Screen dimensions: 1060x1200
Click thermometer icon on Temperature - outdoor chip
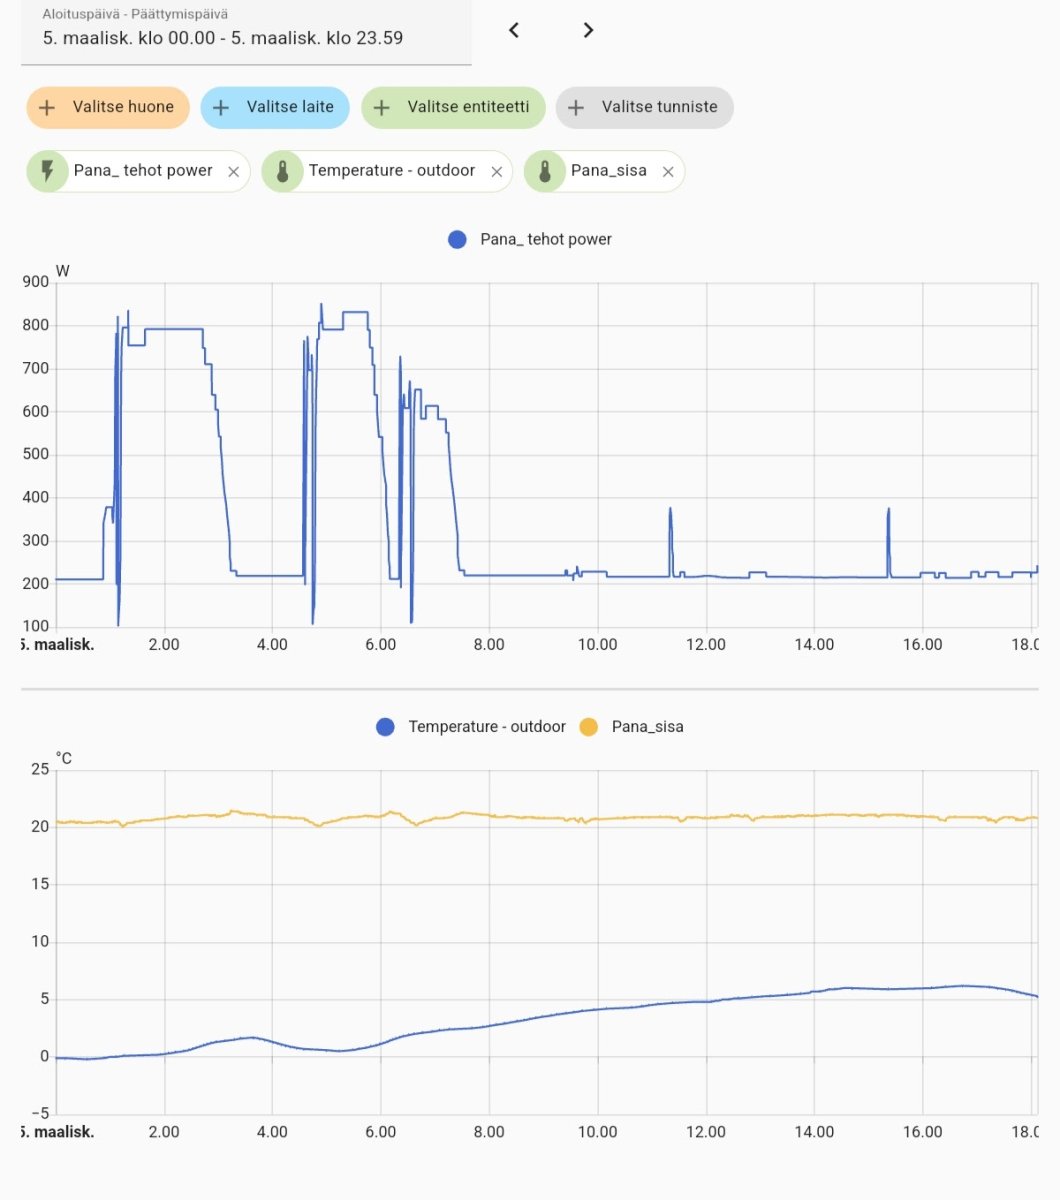pos(282,171)
